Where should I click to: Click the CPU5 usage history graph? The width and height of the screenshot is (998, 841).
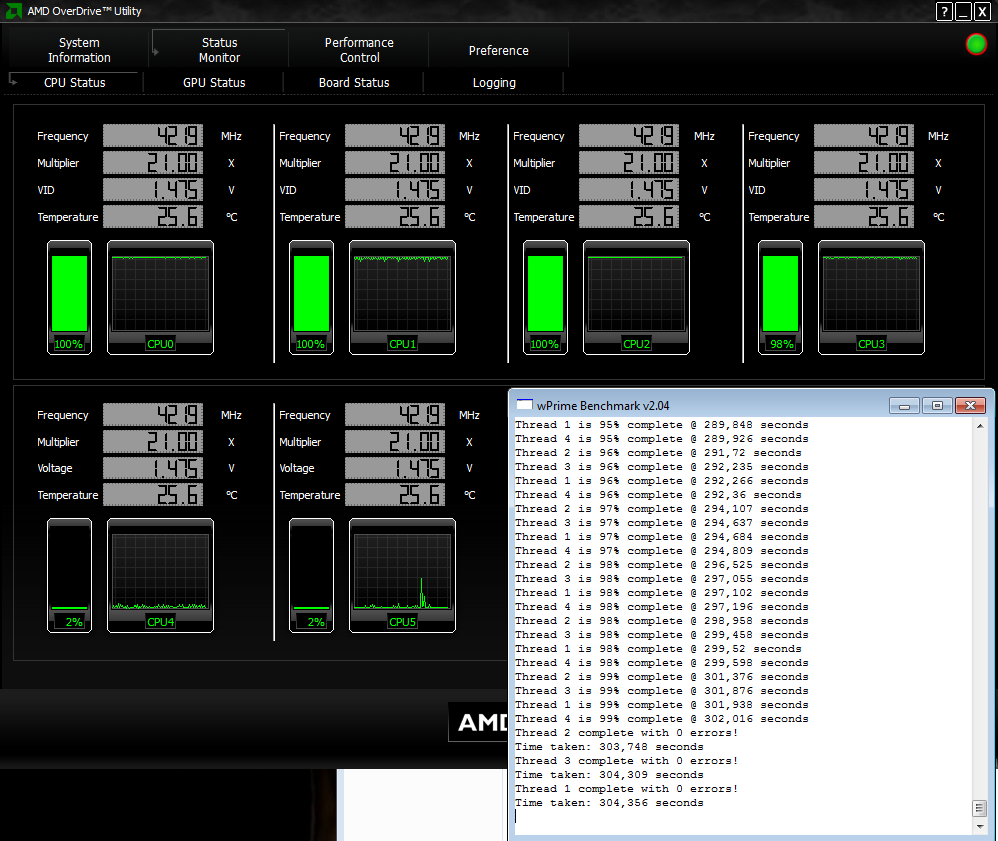[x=402, y=575]
